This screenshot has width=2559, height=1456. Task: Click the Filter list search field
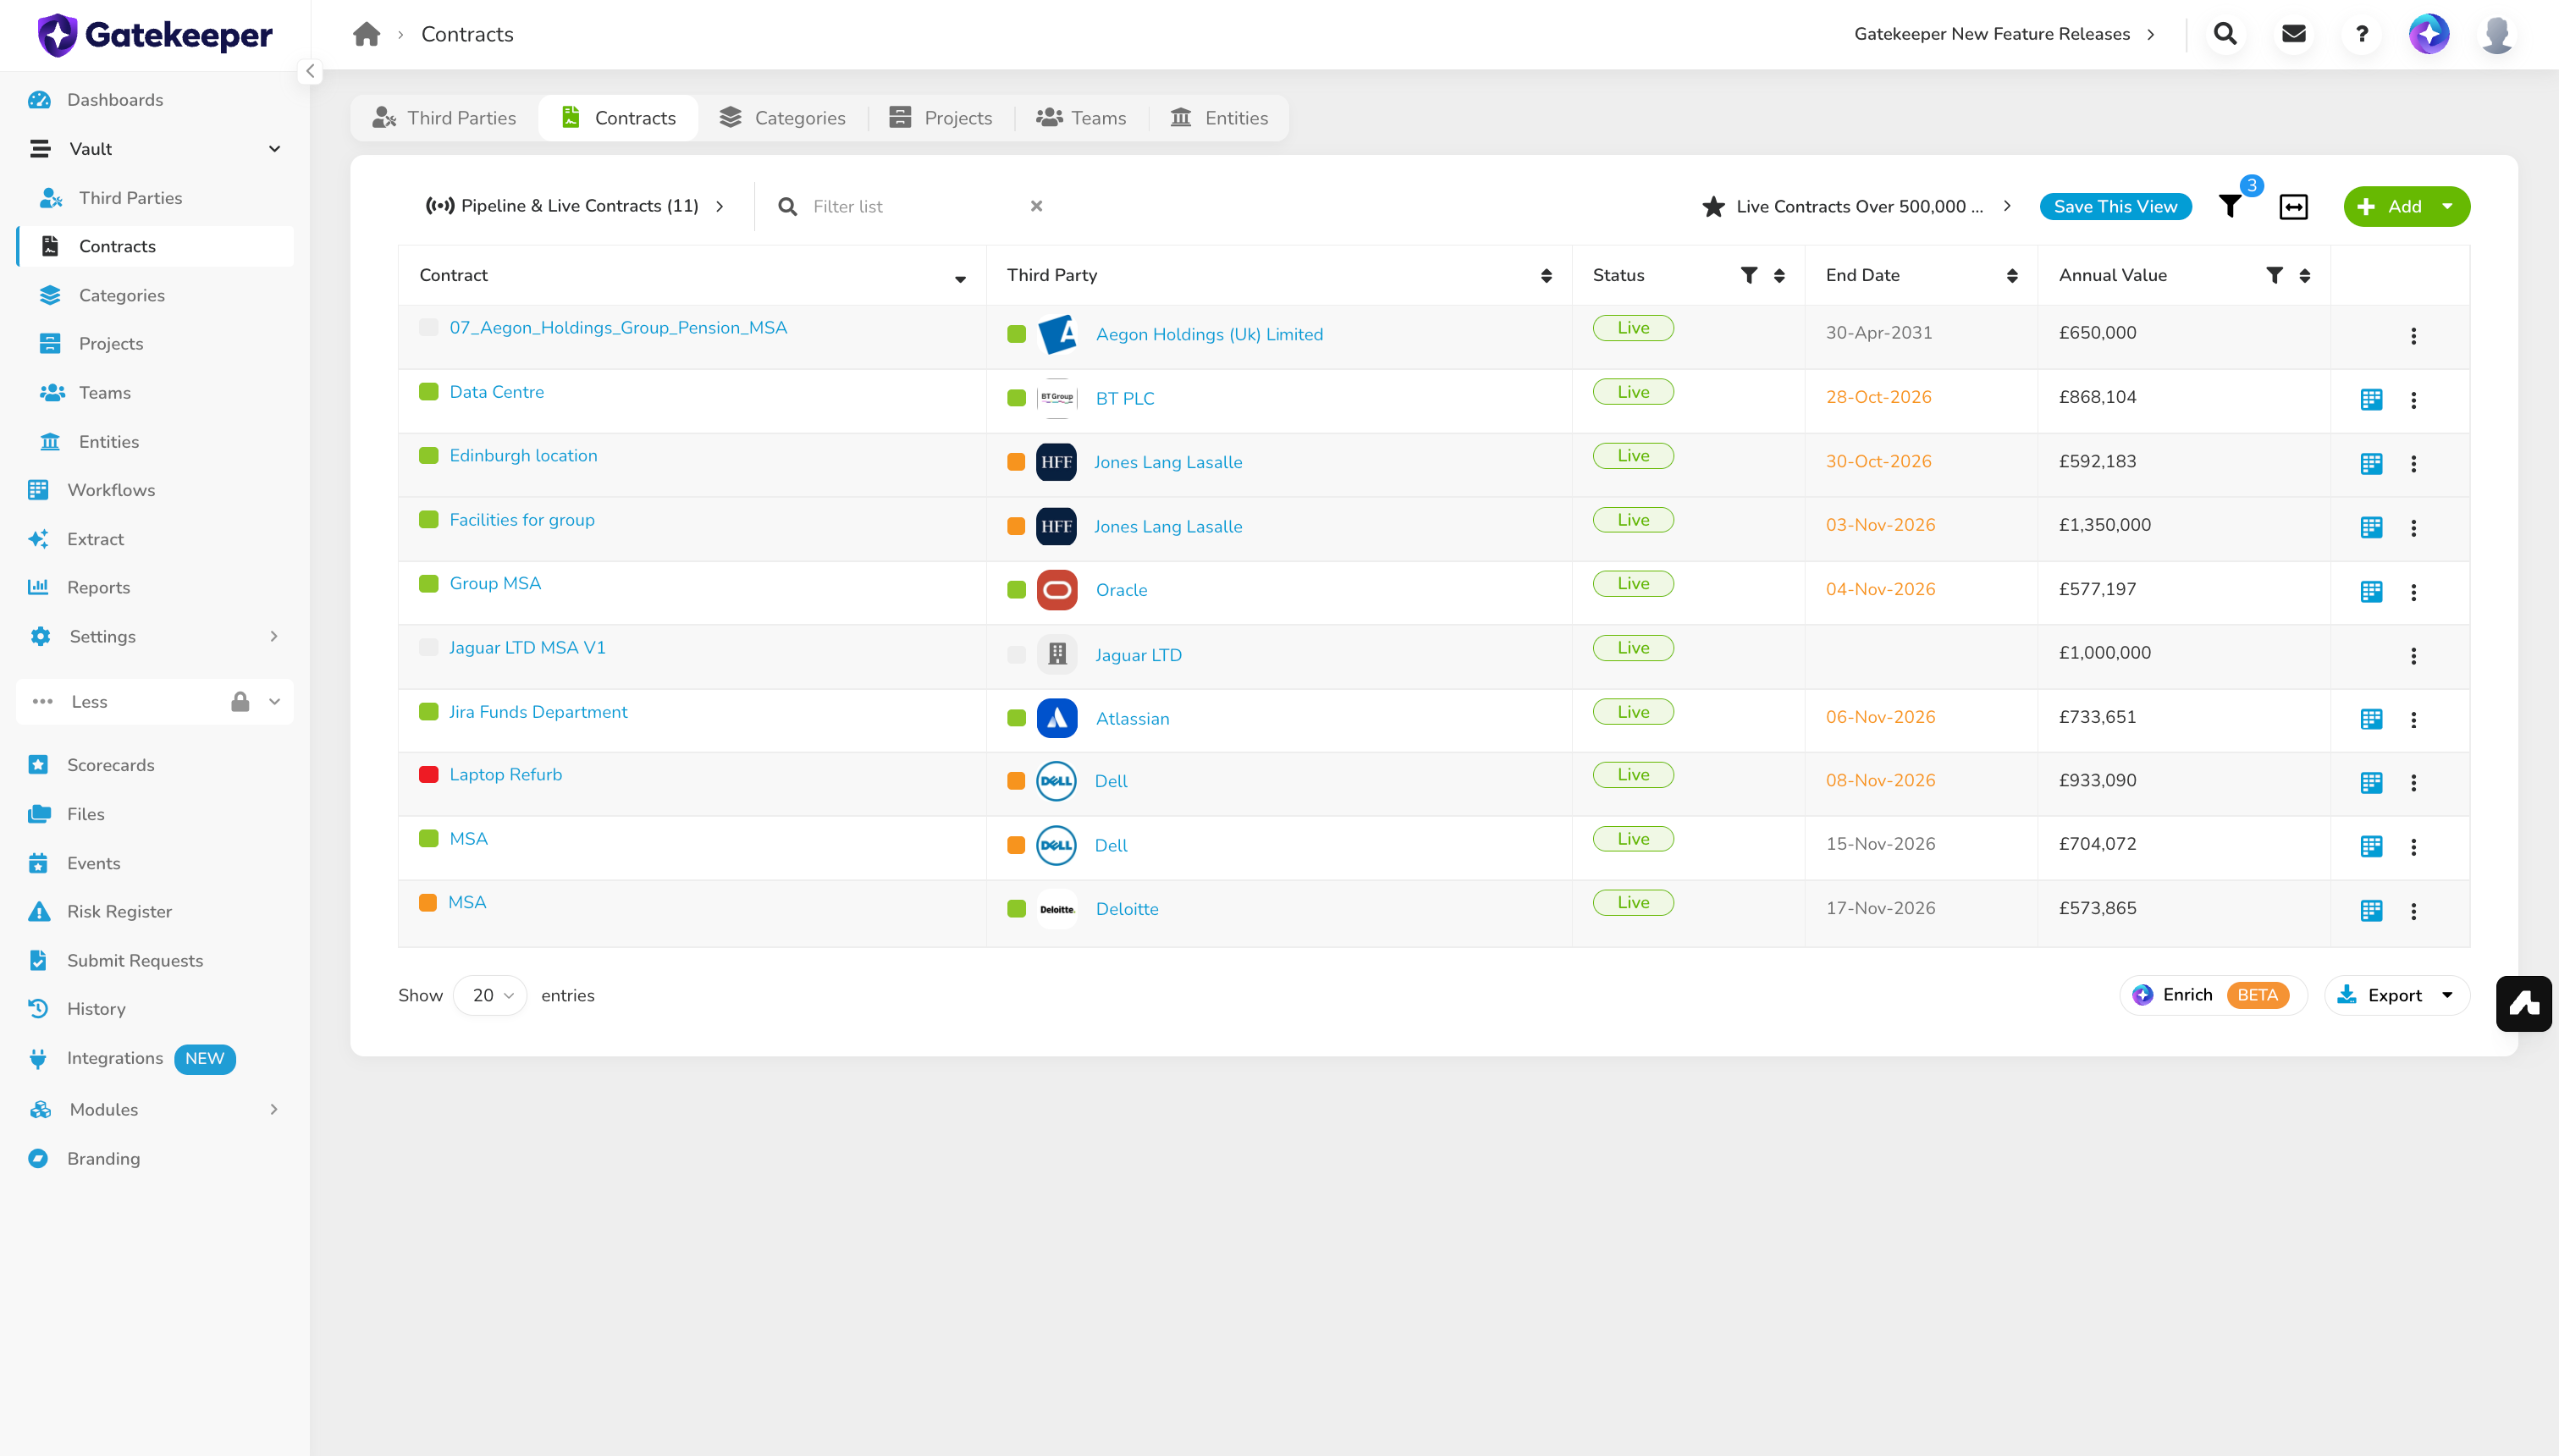point(915,206)
